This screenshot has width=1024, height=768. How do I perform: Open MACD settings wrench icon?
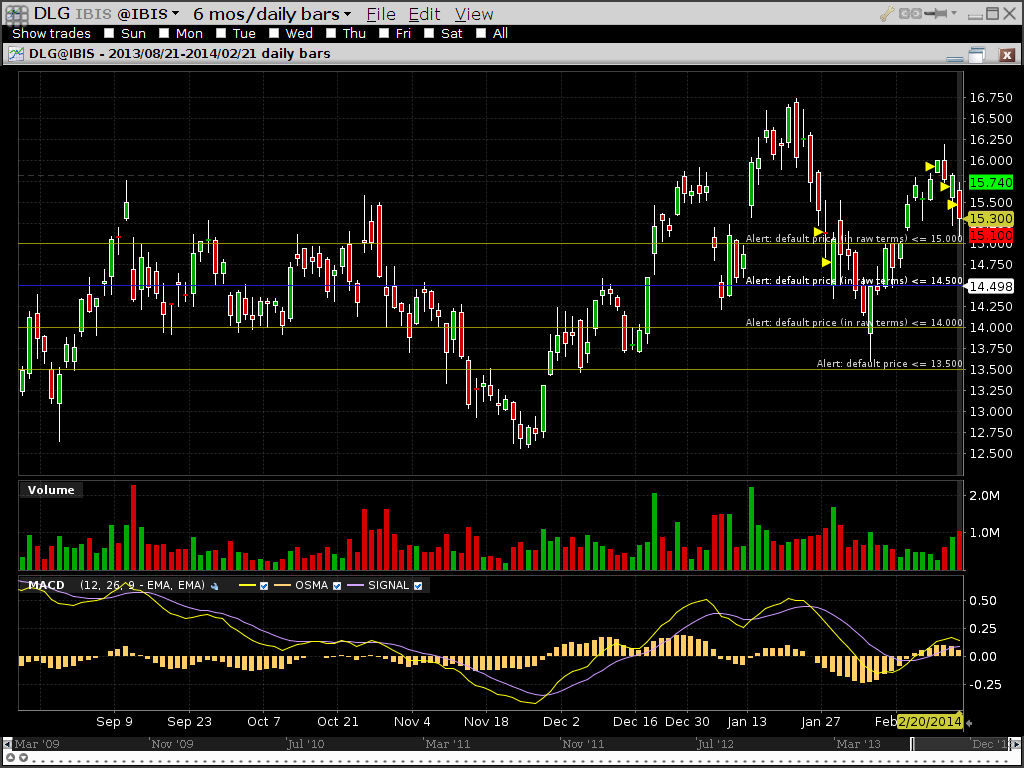pos(215,586)
